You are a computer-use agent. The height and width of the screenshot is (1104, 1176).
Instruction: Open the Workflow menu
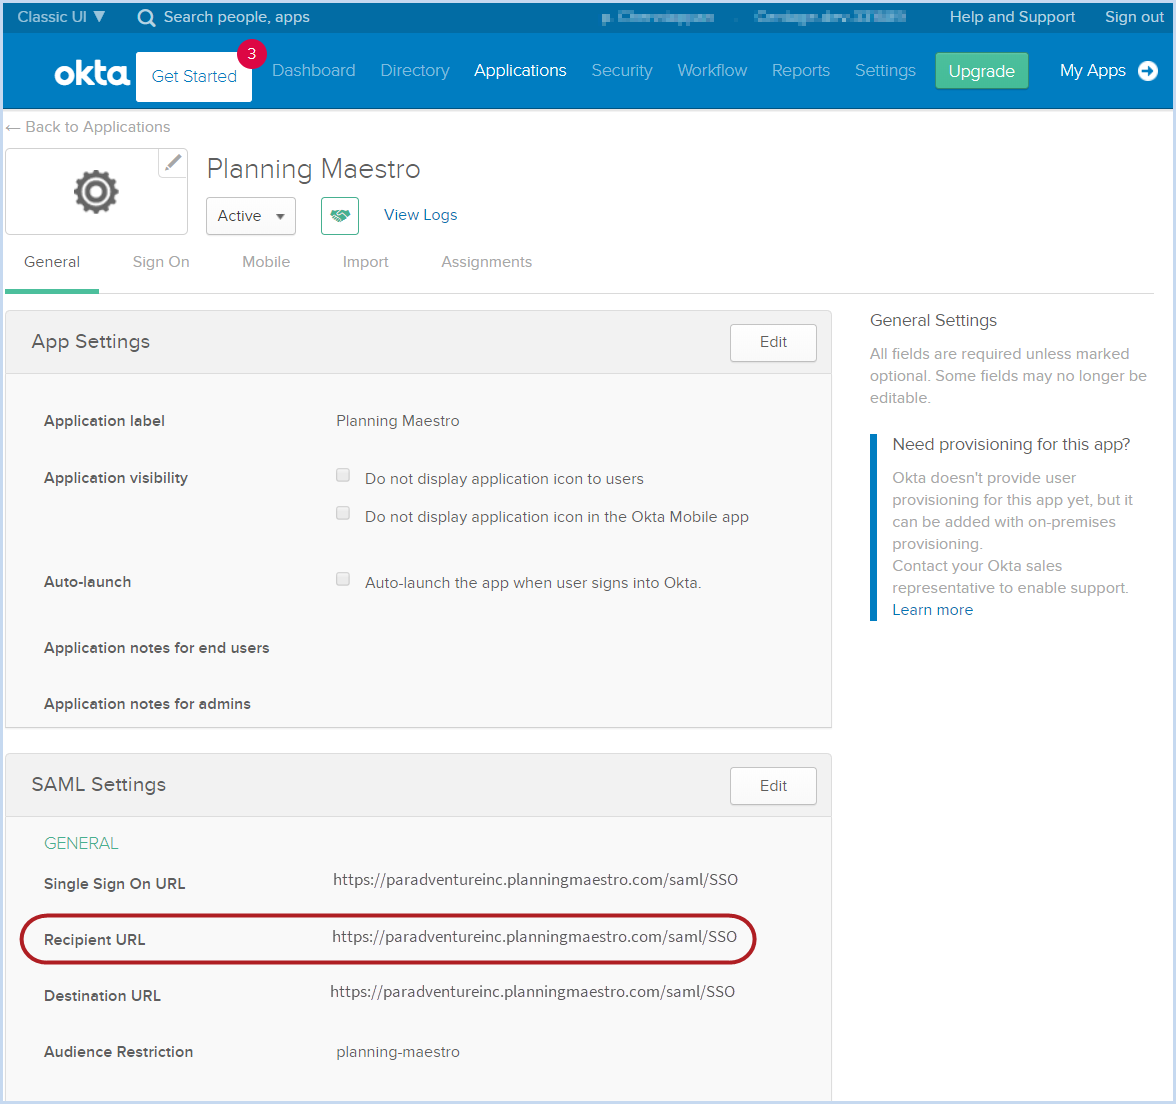coord(712,70)
